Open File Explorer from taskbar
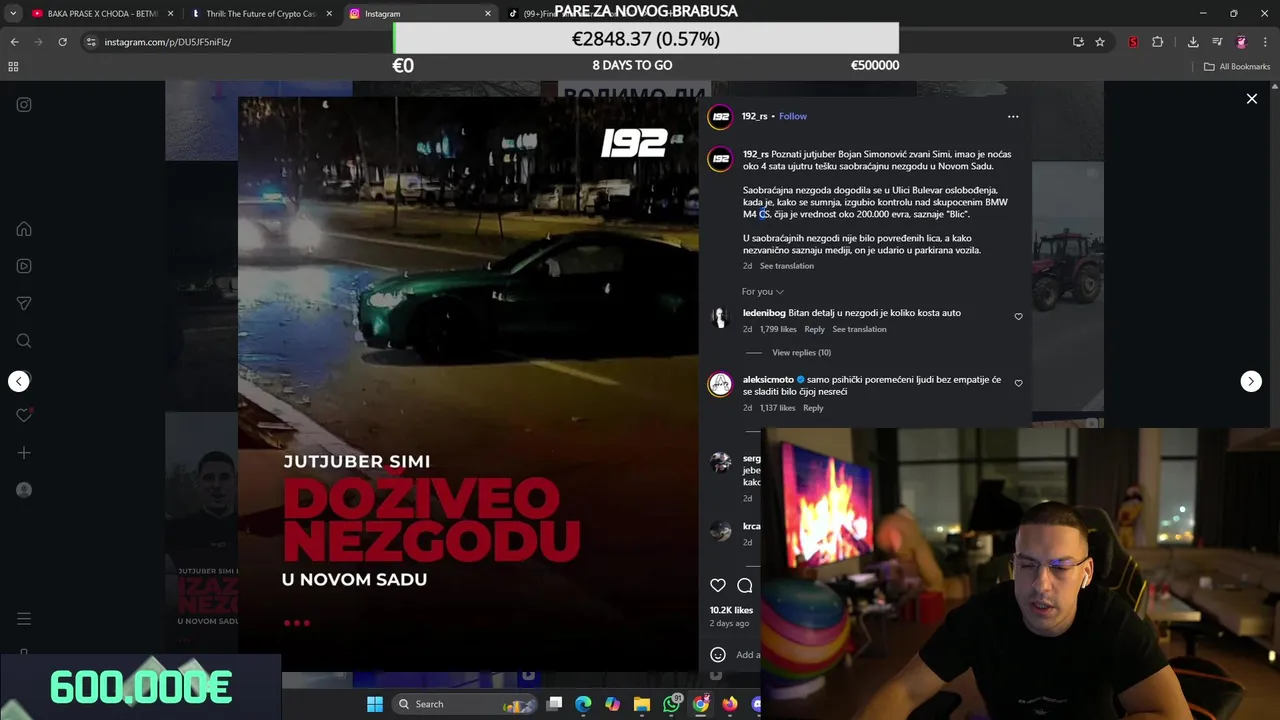1280x720 pixels. pos(642,704)
